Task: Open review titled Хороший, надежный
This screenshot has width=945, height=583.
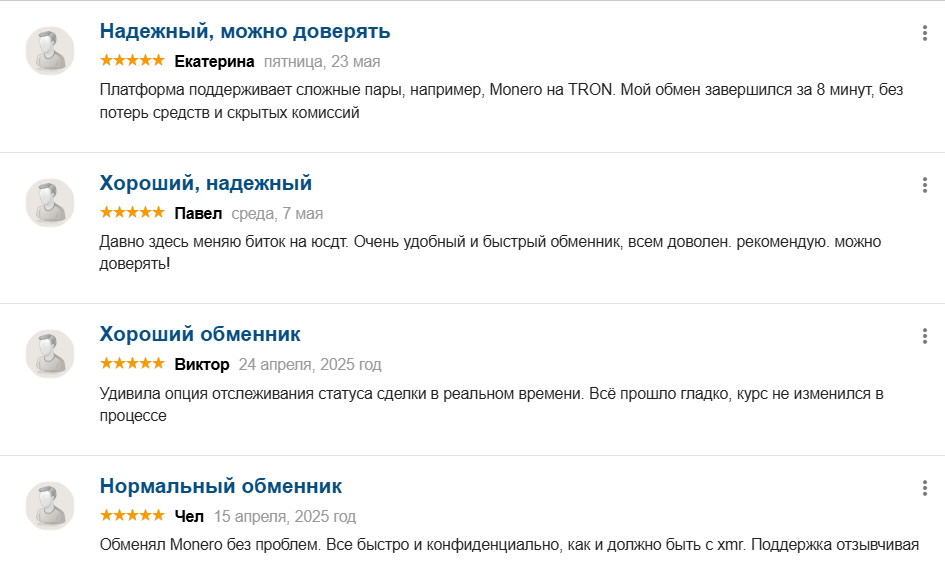Action: coord(206,183)
